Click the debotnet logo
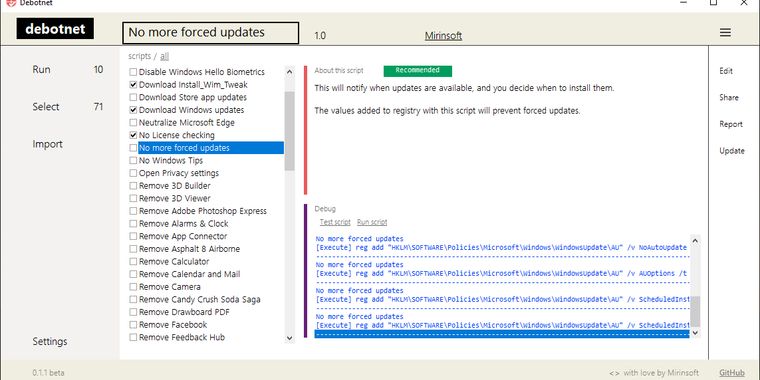The height and width of the screenshot is (380, 760). [x=55, y=29]
